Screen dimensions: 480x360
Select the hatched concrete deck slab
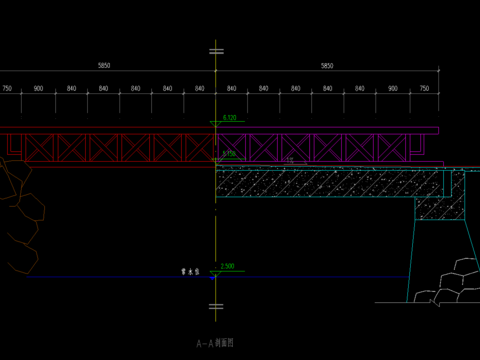point(330,184)
